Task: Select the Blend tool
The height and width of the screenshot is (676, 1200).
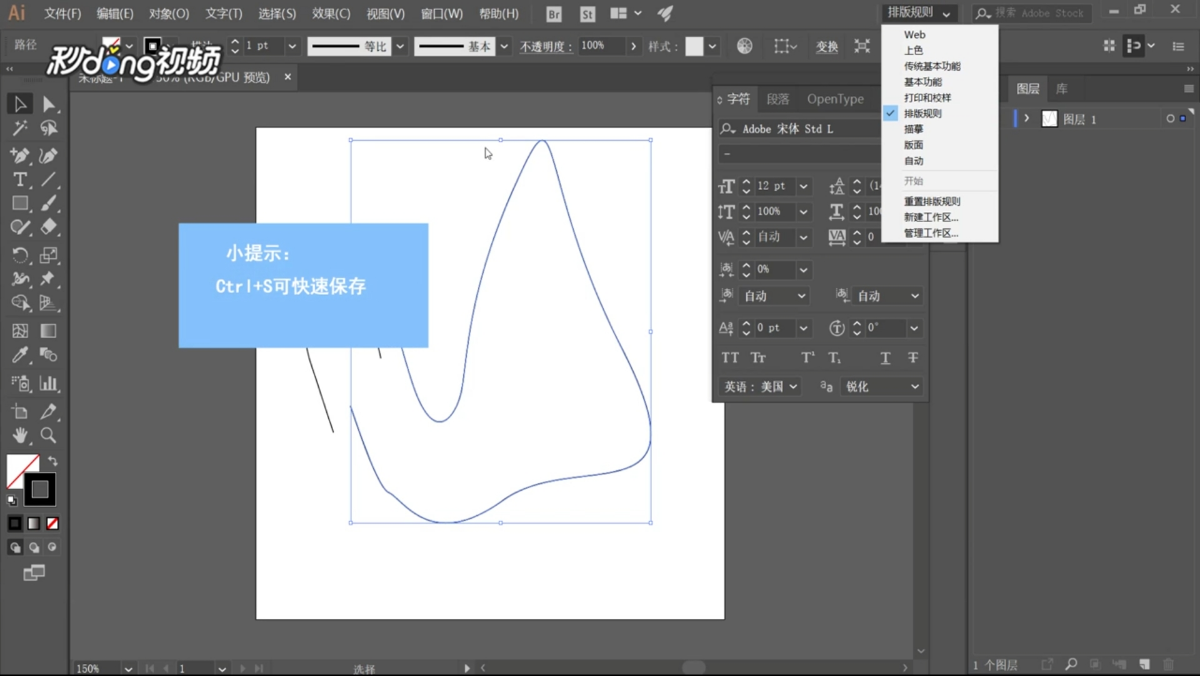Action: click(49, 355)
